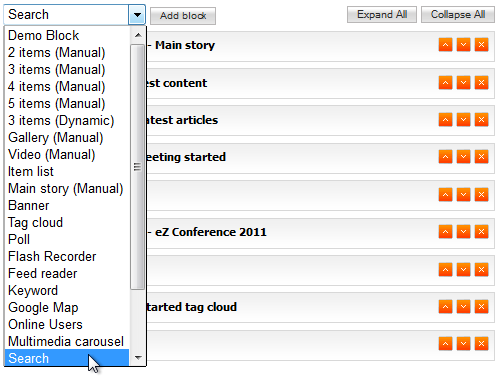
Task: Select Multimedia carousel in dropdown list
Action: click(67, 341)
